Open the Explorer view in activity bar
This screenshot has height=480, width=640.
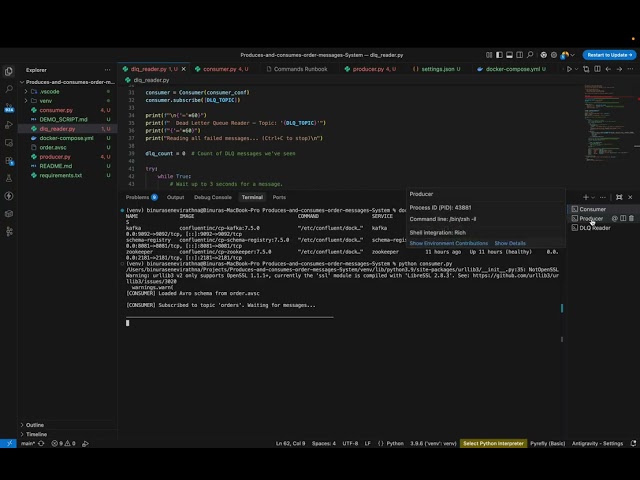tap(9, 71)
